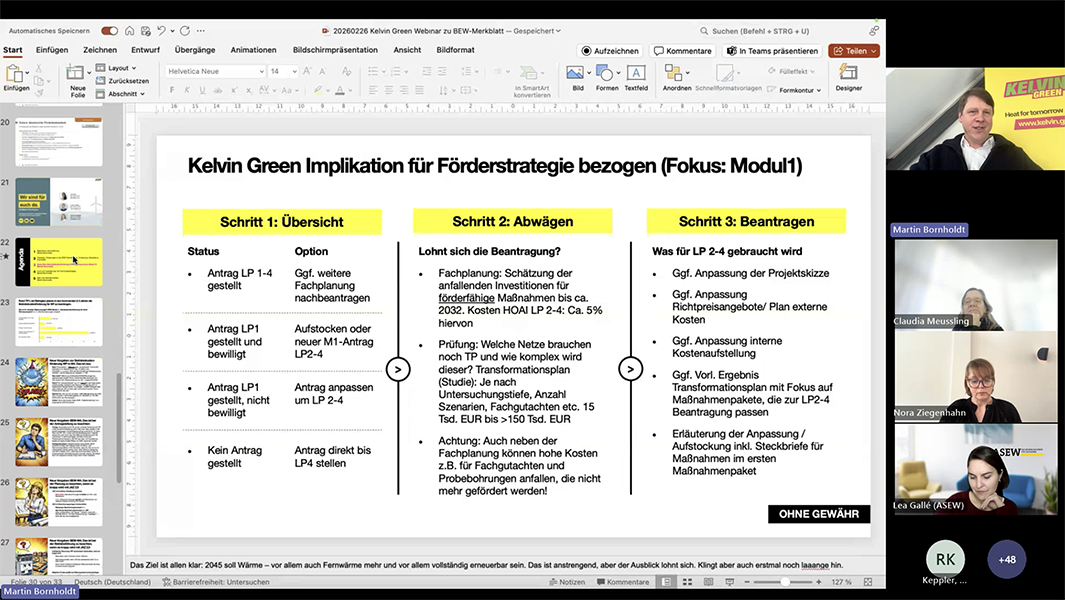Insert a Textfeld text box
This screenshot has height=600, width=1065.
[636, 77]
